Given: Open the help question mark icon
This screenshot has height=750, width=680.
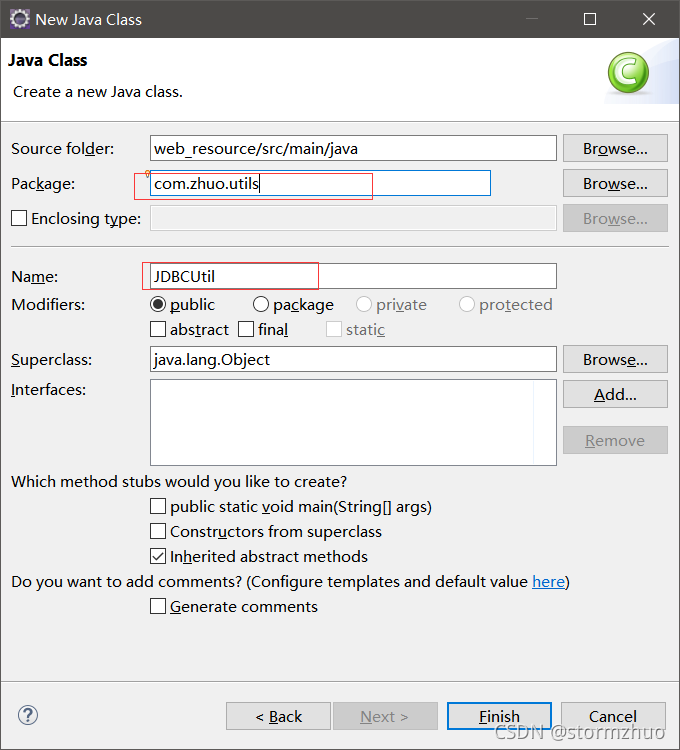Looking at the screenshot, I should 28,715.
